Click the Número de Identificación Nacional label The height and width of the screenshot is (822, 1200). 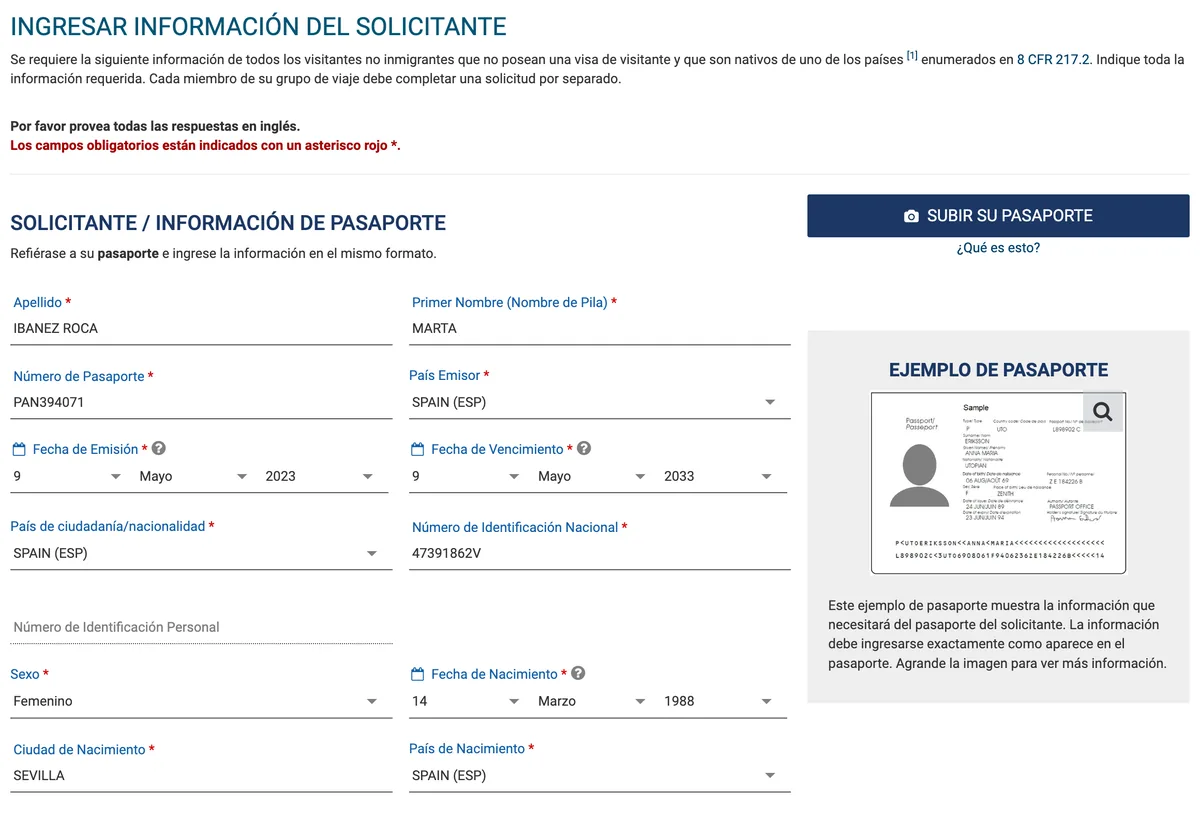515,527
